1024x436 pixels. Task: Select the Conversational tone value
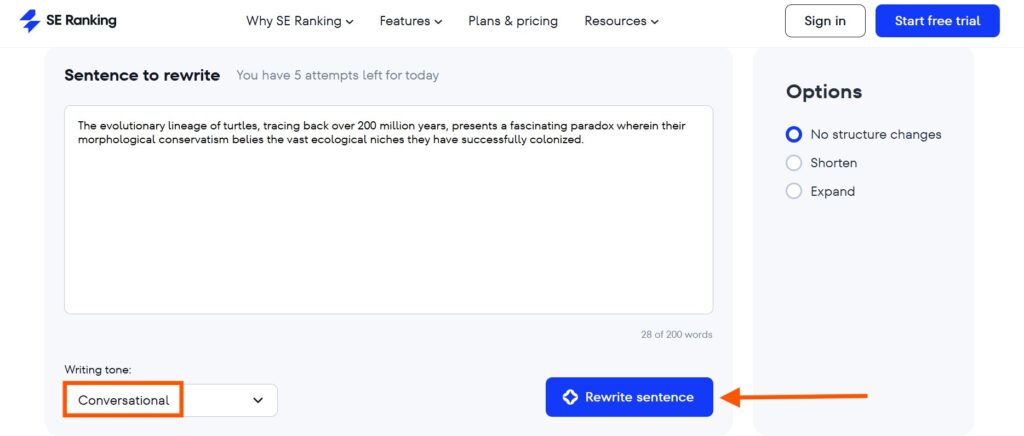(123, 400)
